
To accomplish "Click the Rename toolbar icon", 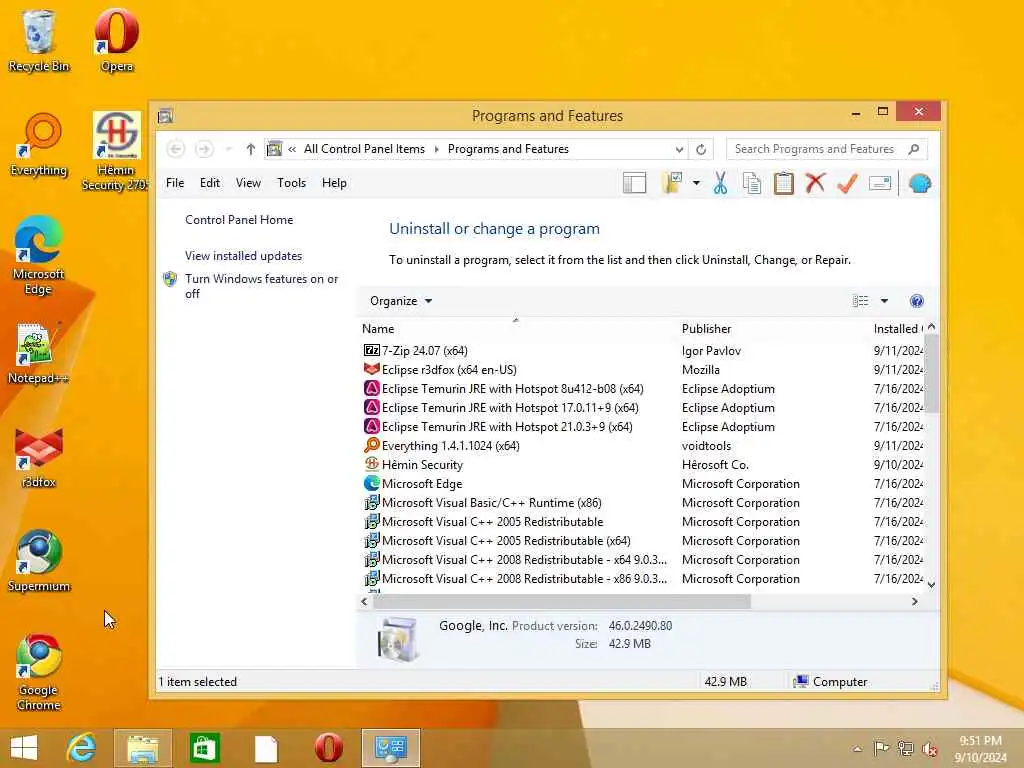I will pyautogui.click(x=880, y=184).
